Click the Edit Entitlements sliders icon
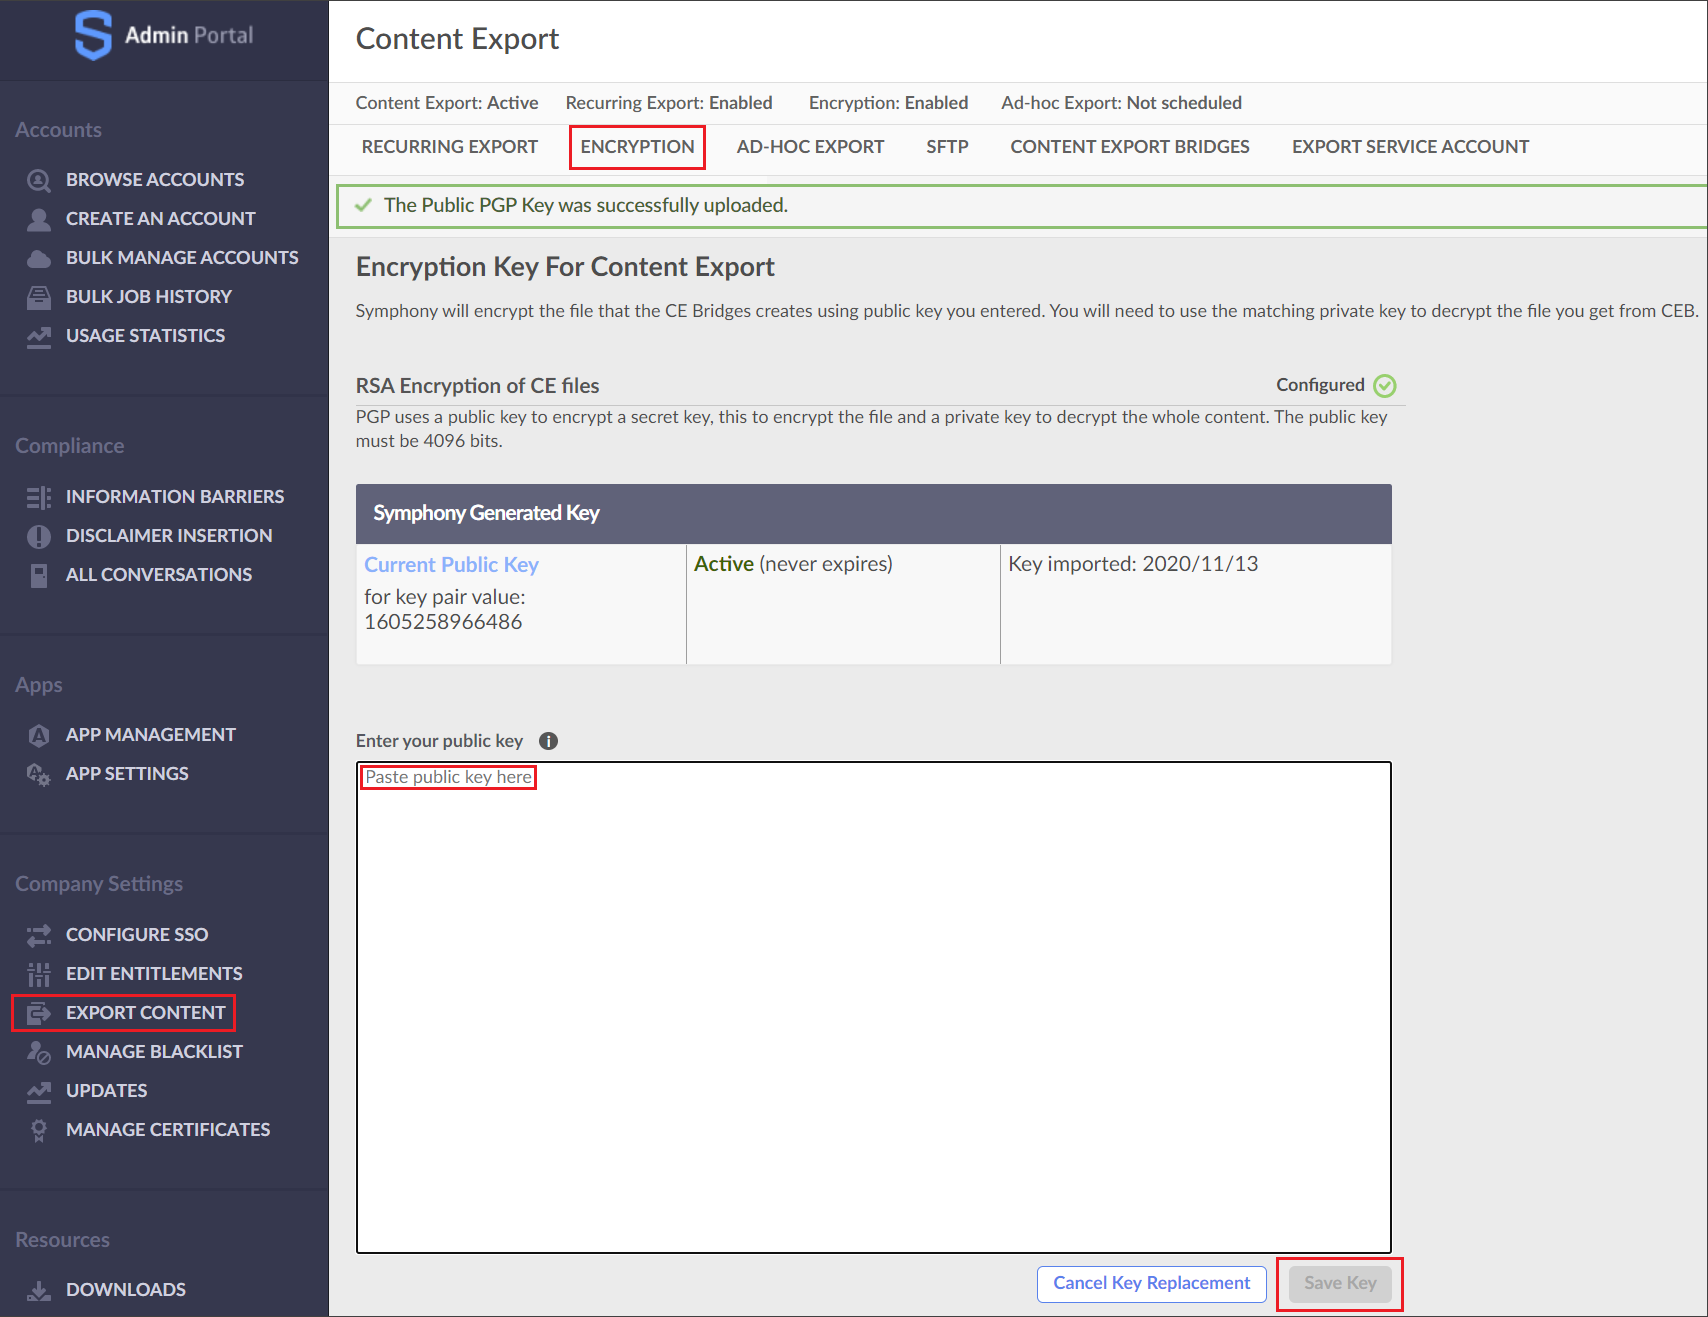Viewport: 1708px width, 1317px height. click(39, 974)
